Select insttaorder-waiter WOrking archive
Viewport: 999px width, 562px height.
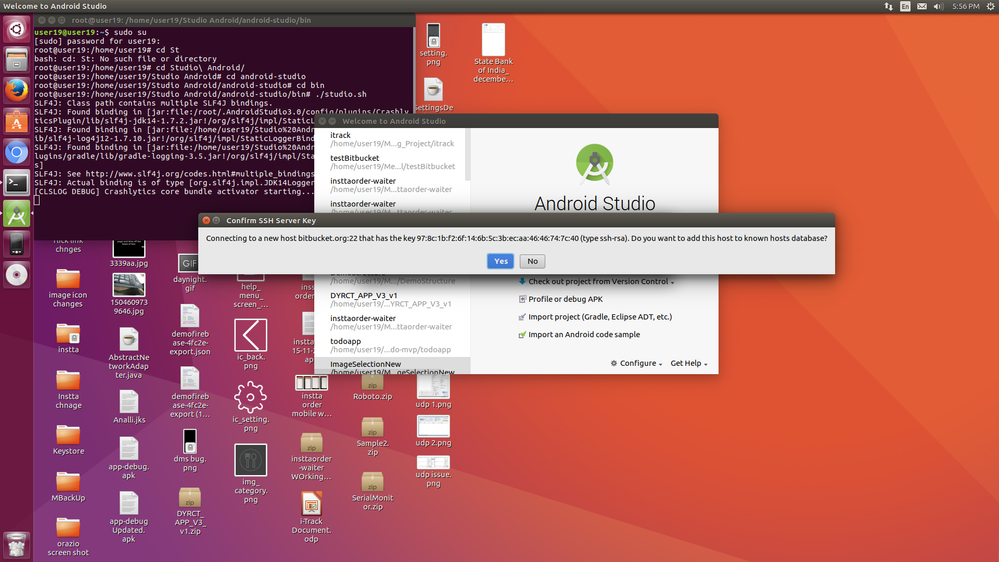pyautogui.click(x=312, y=457)
